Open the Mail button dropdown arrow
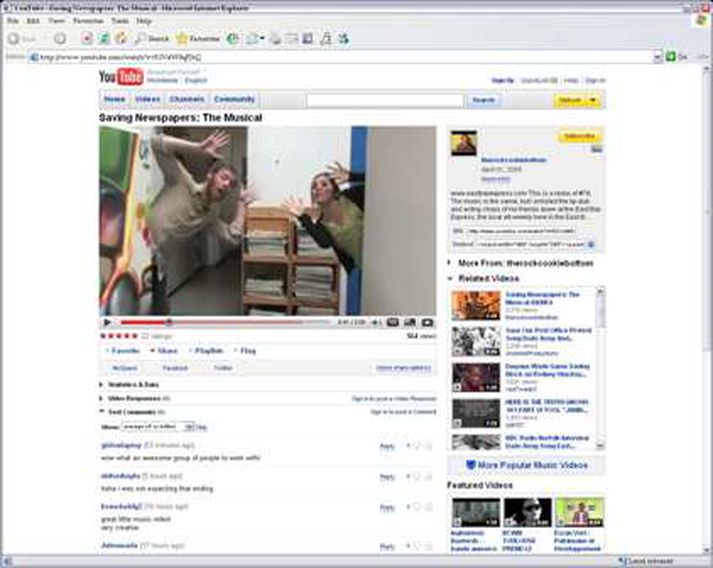The width and height of the screenshot is (713, 568). pos(262,39)
